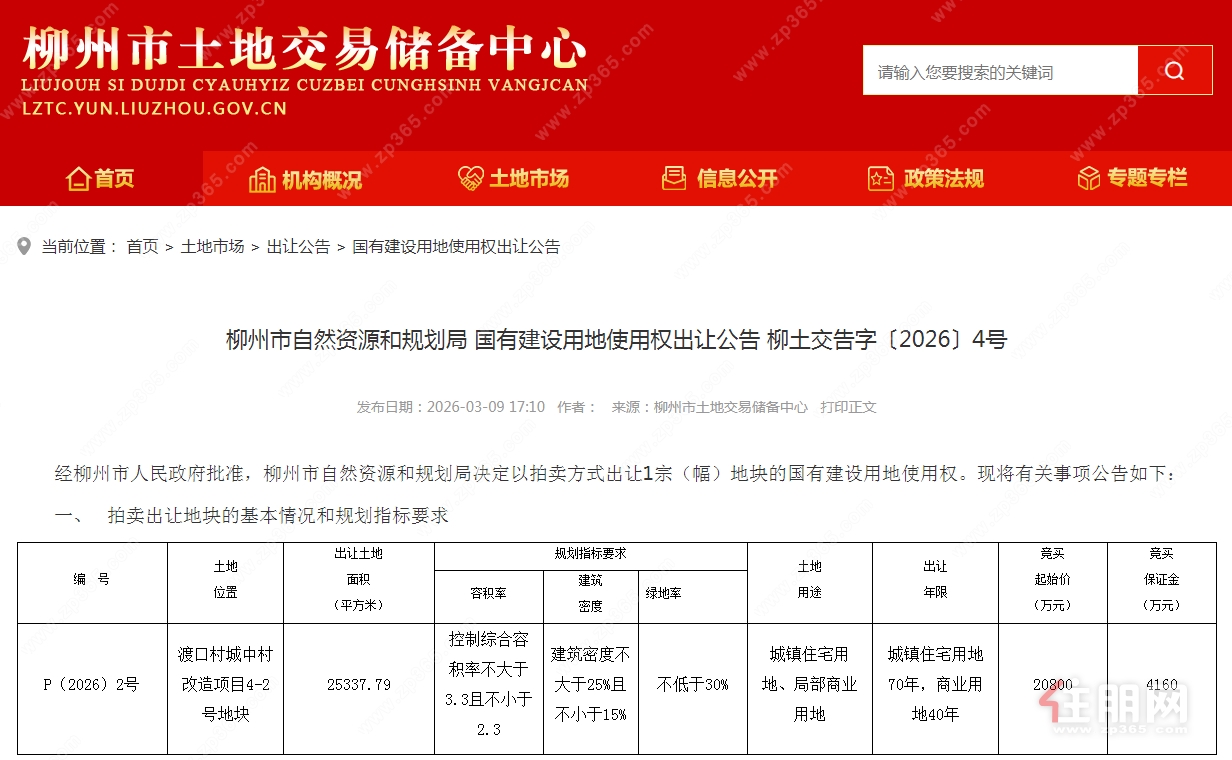This screenshot has height=760, width=1232.
Task: Click the magnifier search icon
Action: (x=1174, y=70)
